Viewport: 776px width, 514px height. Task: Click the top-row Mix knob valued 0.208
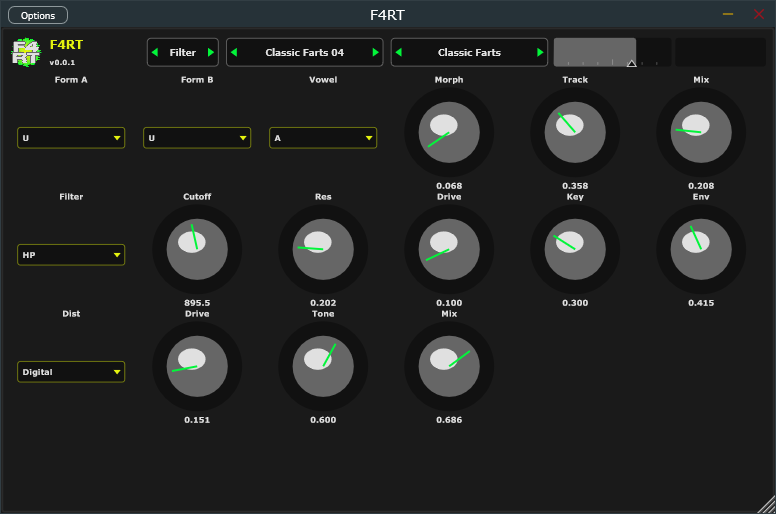pyautogui.click(x=701, y=133)
